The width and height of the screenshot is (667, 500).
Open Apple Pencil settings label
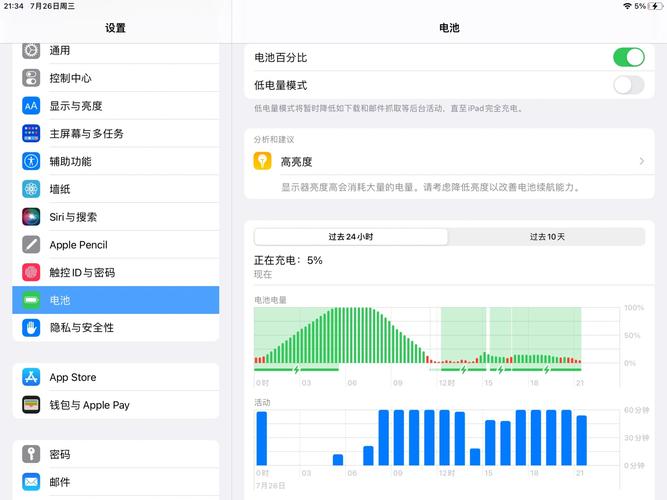click(x=78, y=245)
